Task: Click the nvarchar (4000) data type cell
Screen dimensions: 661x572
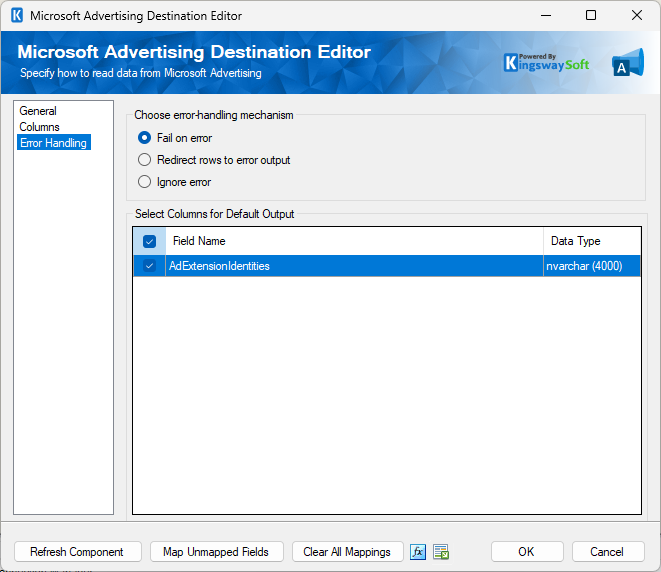Action: (x=587, y=266)
